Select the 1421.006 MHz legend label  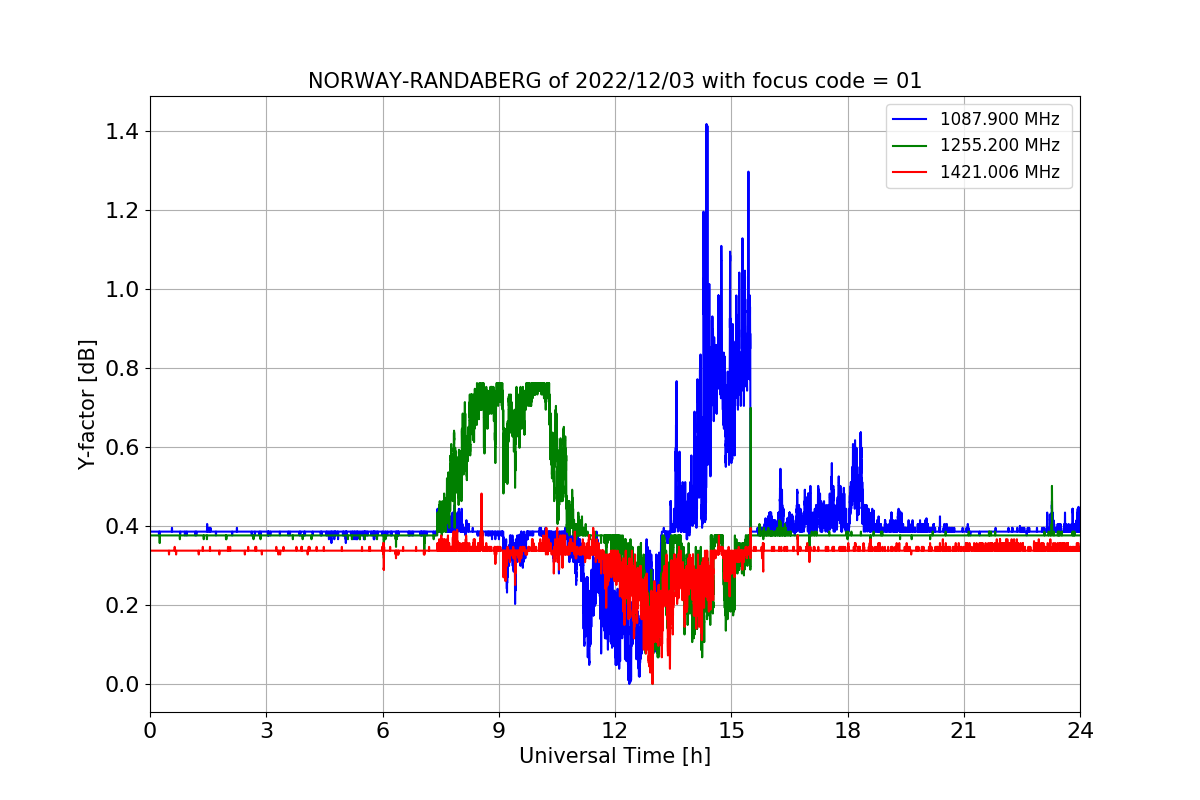pos(999,172)
